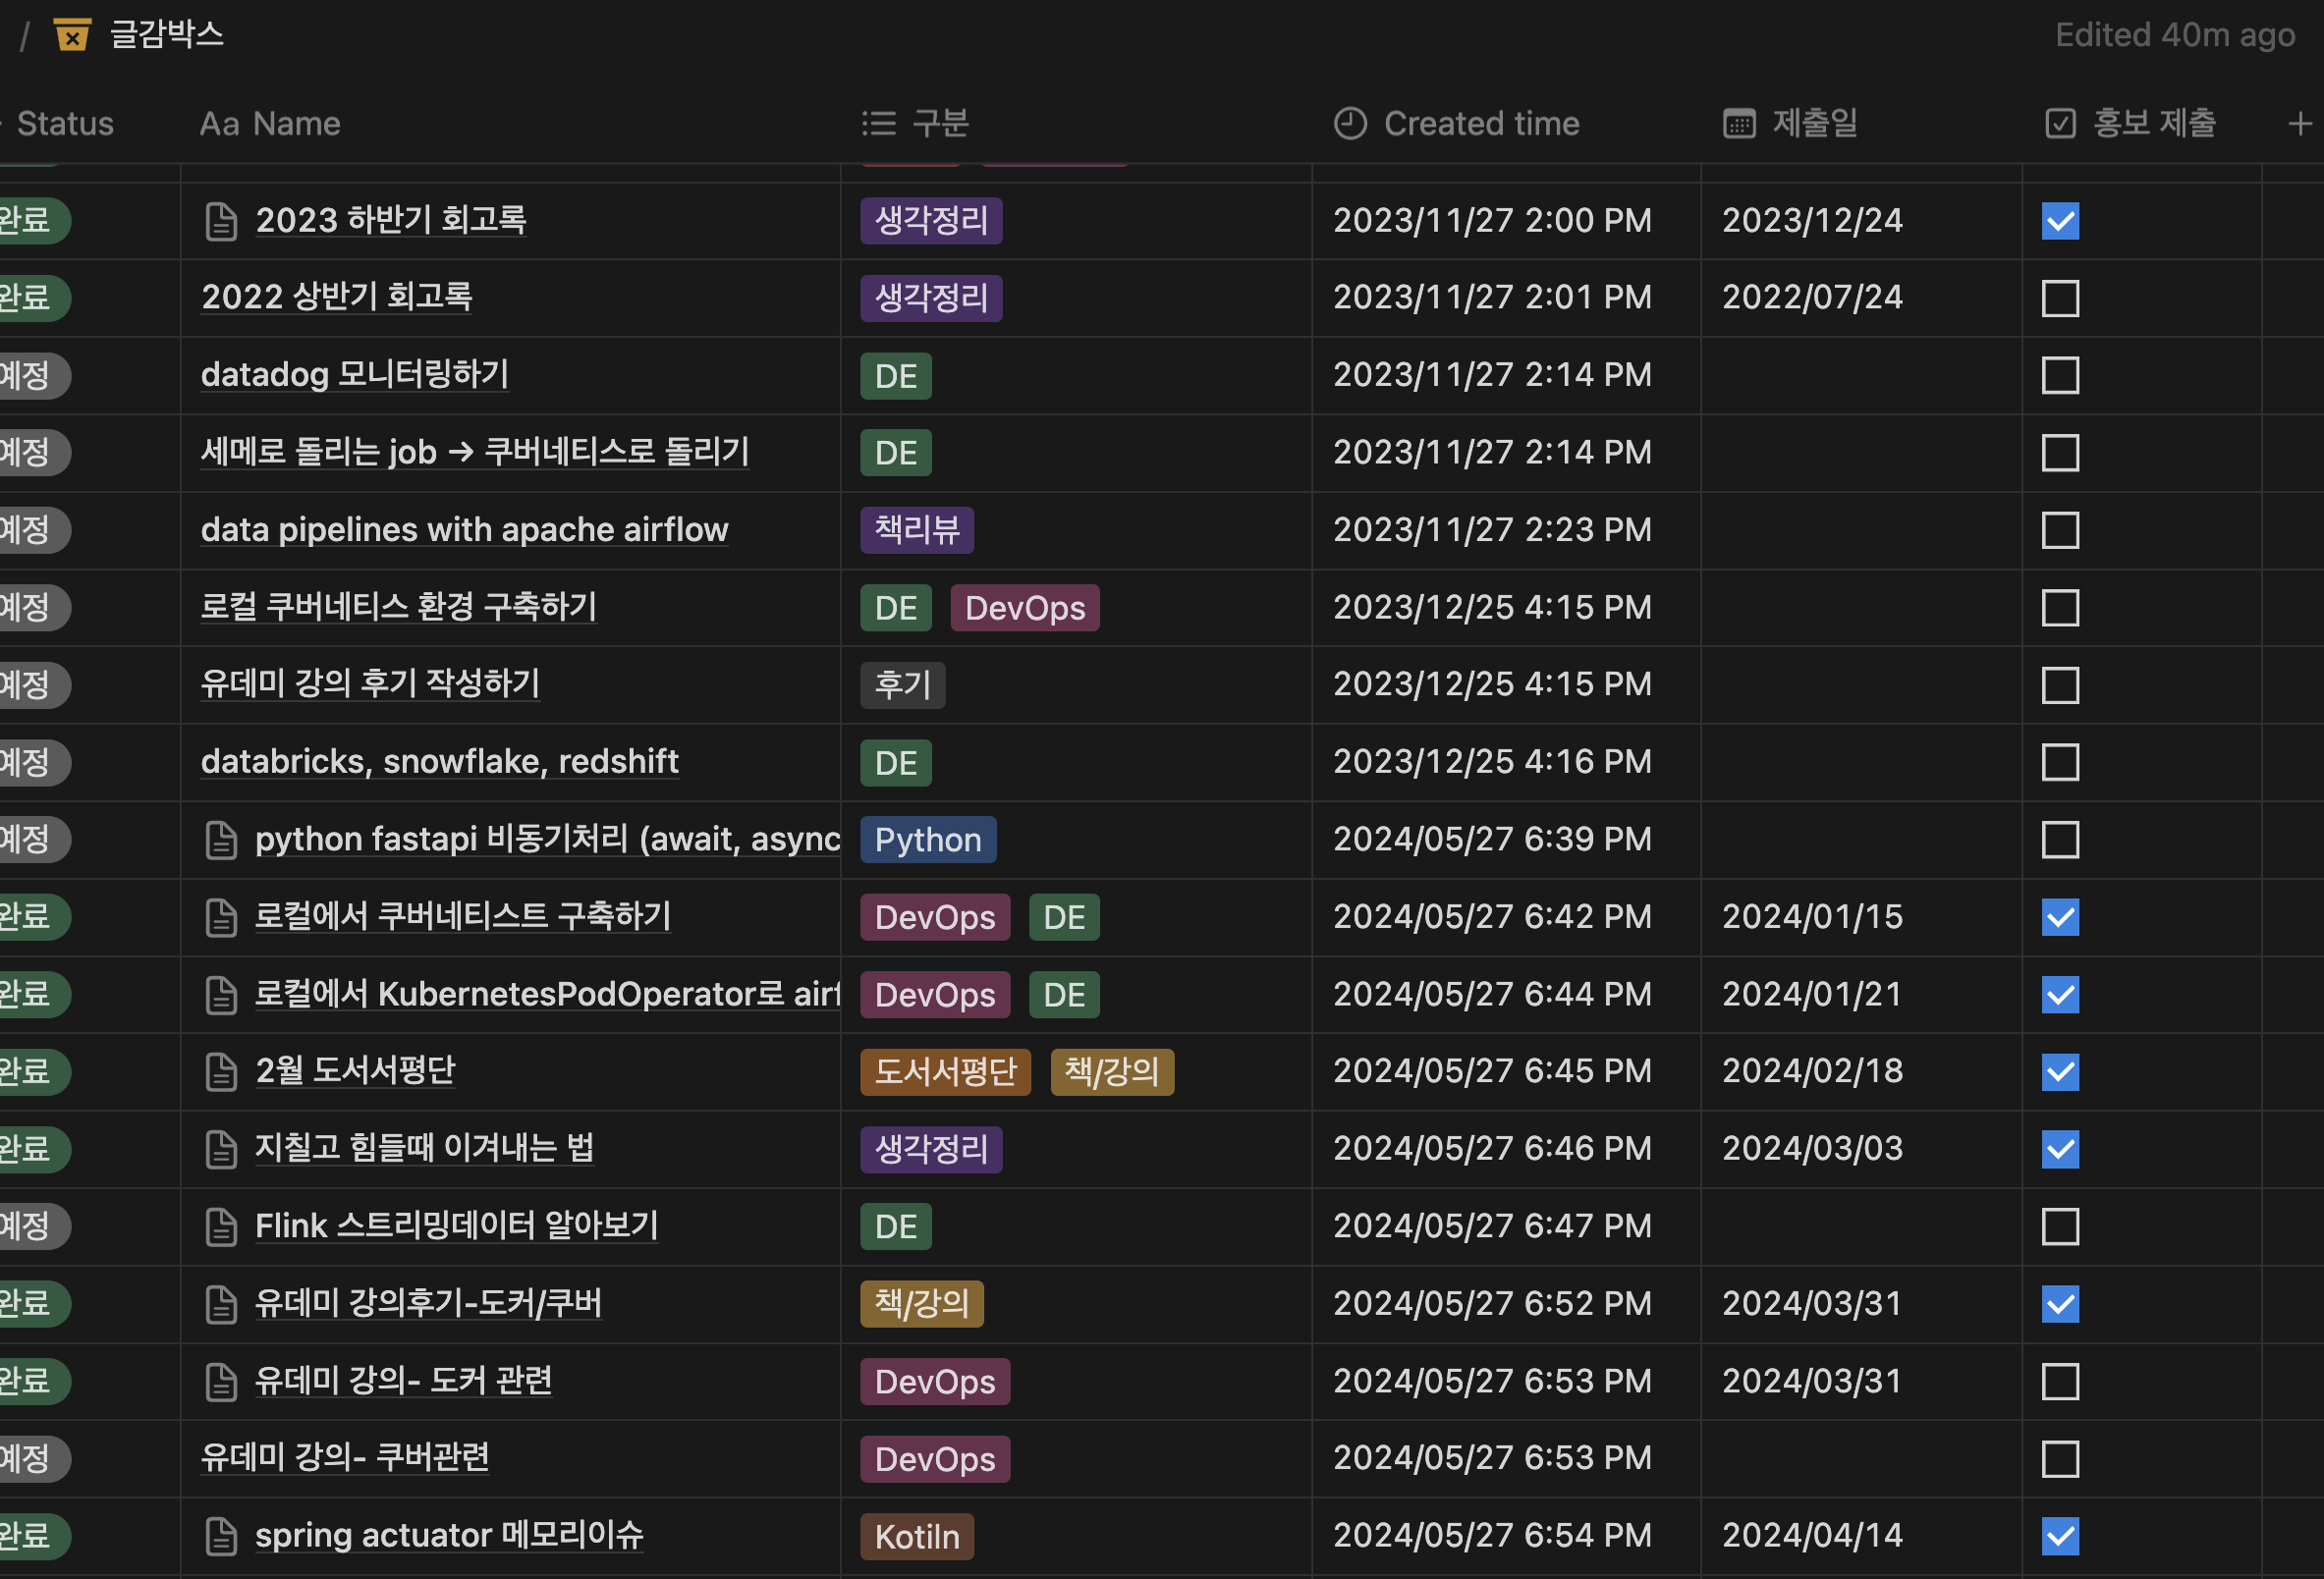Click the clock icon in Created time header

(1350, 124)
